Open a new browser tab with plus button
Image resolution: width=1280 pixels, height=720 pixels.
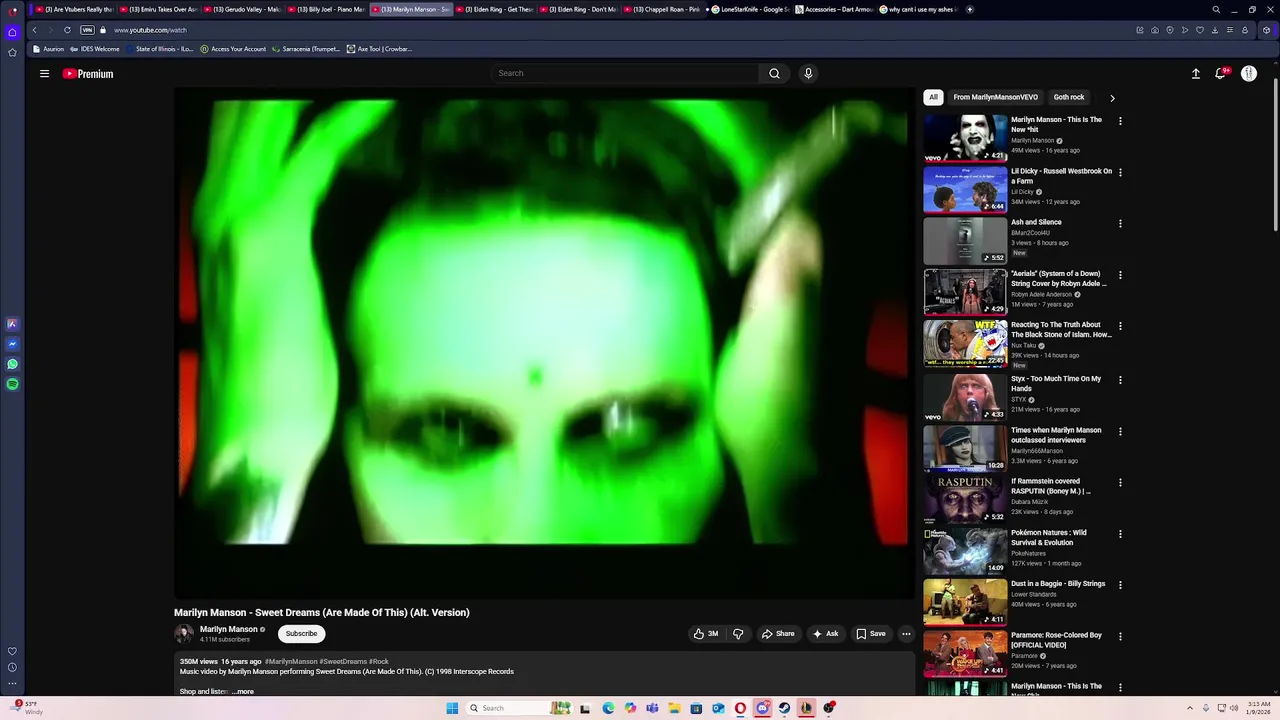[x=970, y=9]
